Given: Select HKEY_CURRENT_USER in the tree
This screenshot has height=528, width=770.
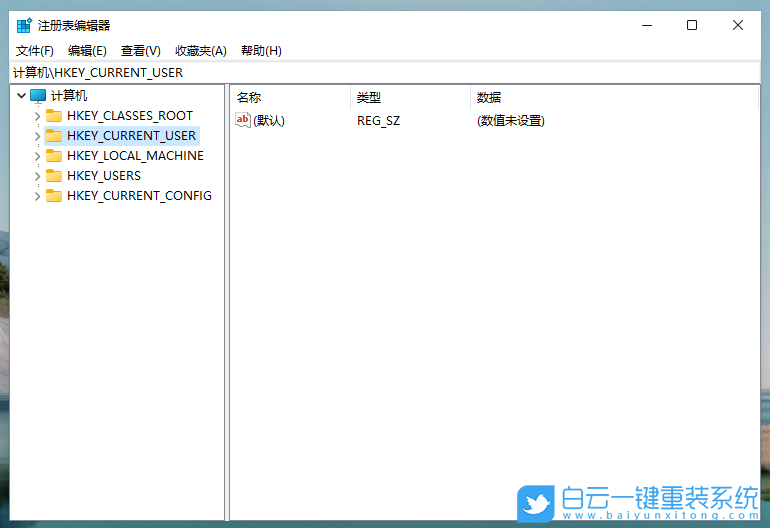Looking at the screenshot, I should tap(131, 136).
